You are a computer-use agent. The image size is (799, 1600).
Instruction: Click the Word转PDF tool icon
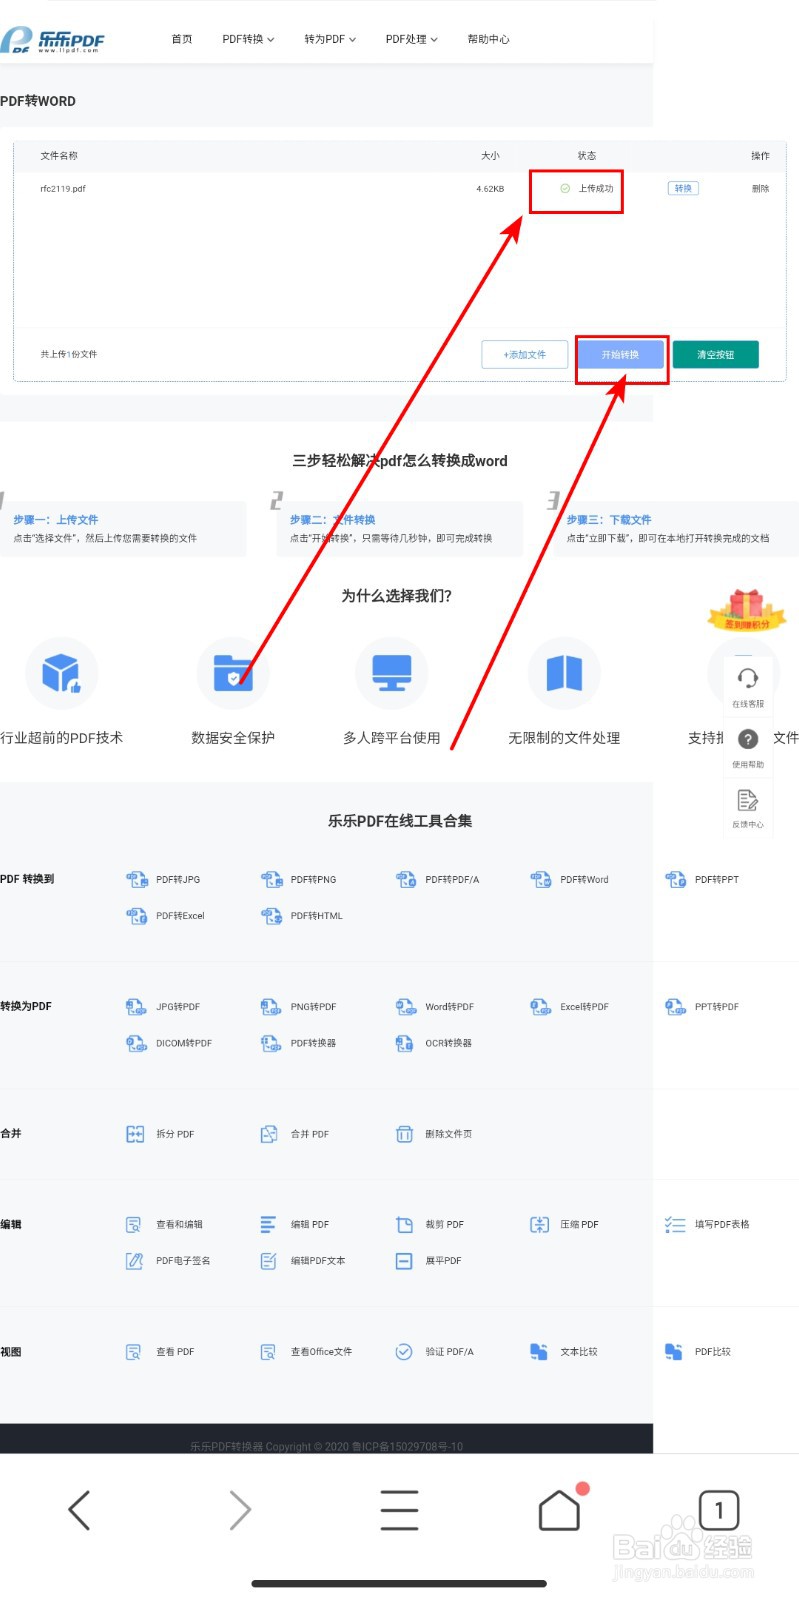click(406, 1007)
